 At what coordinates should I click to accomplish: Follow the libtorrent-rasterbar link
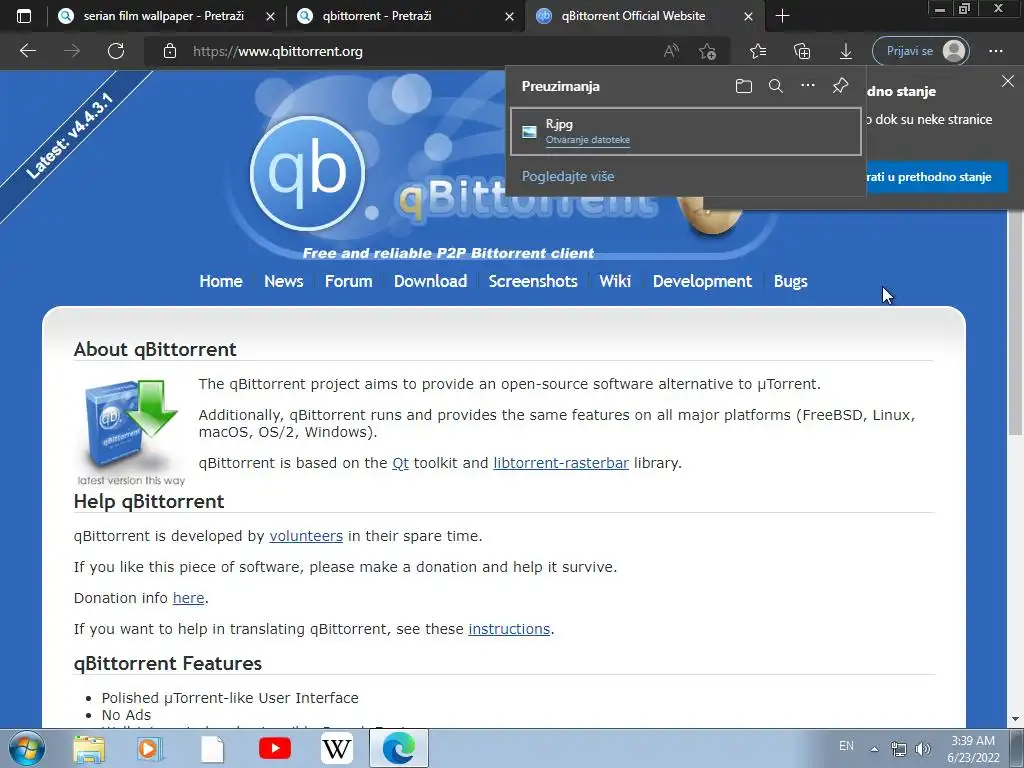[561, 463]
